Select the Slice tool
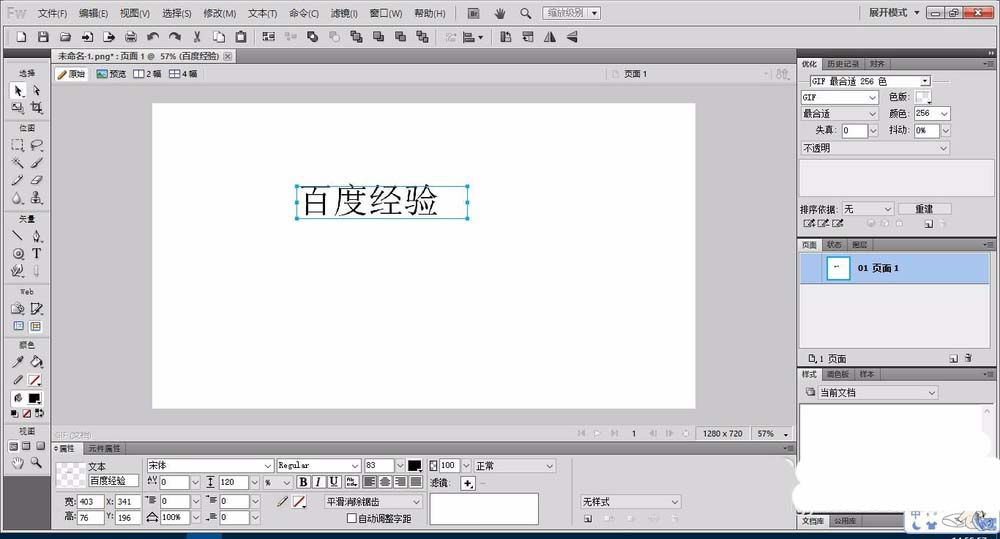The width and height of the screenshot is (1000, 539). pos(36,309)
